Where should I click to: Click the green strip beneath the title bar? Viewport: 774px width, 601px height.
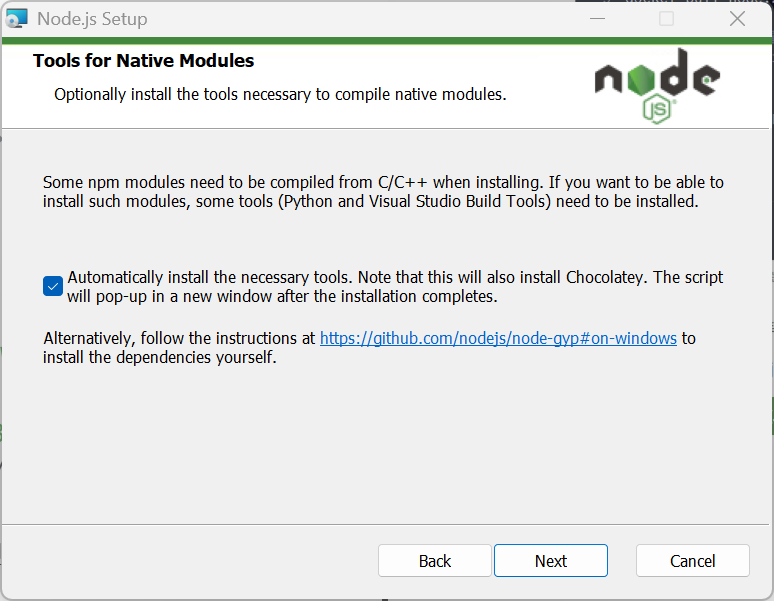click(x=387, y=41)
